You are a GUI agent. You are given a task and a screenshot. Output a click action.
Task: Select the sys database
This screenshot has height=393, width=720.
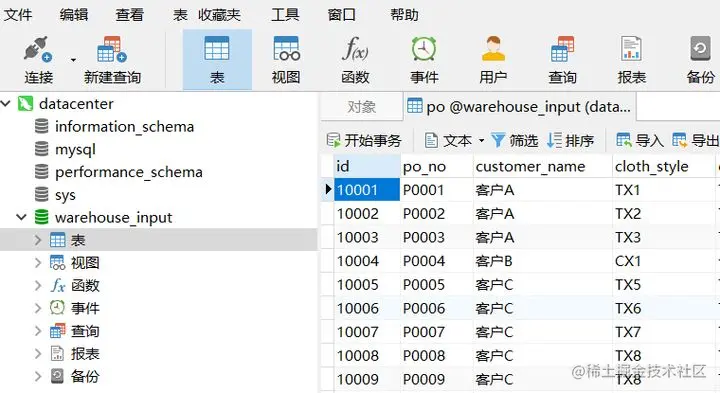coord(65,195)
